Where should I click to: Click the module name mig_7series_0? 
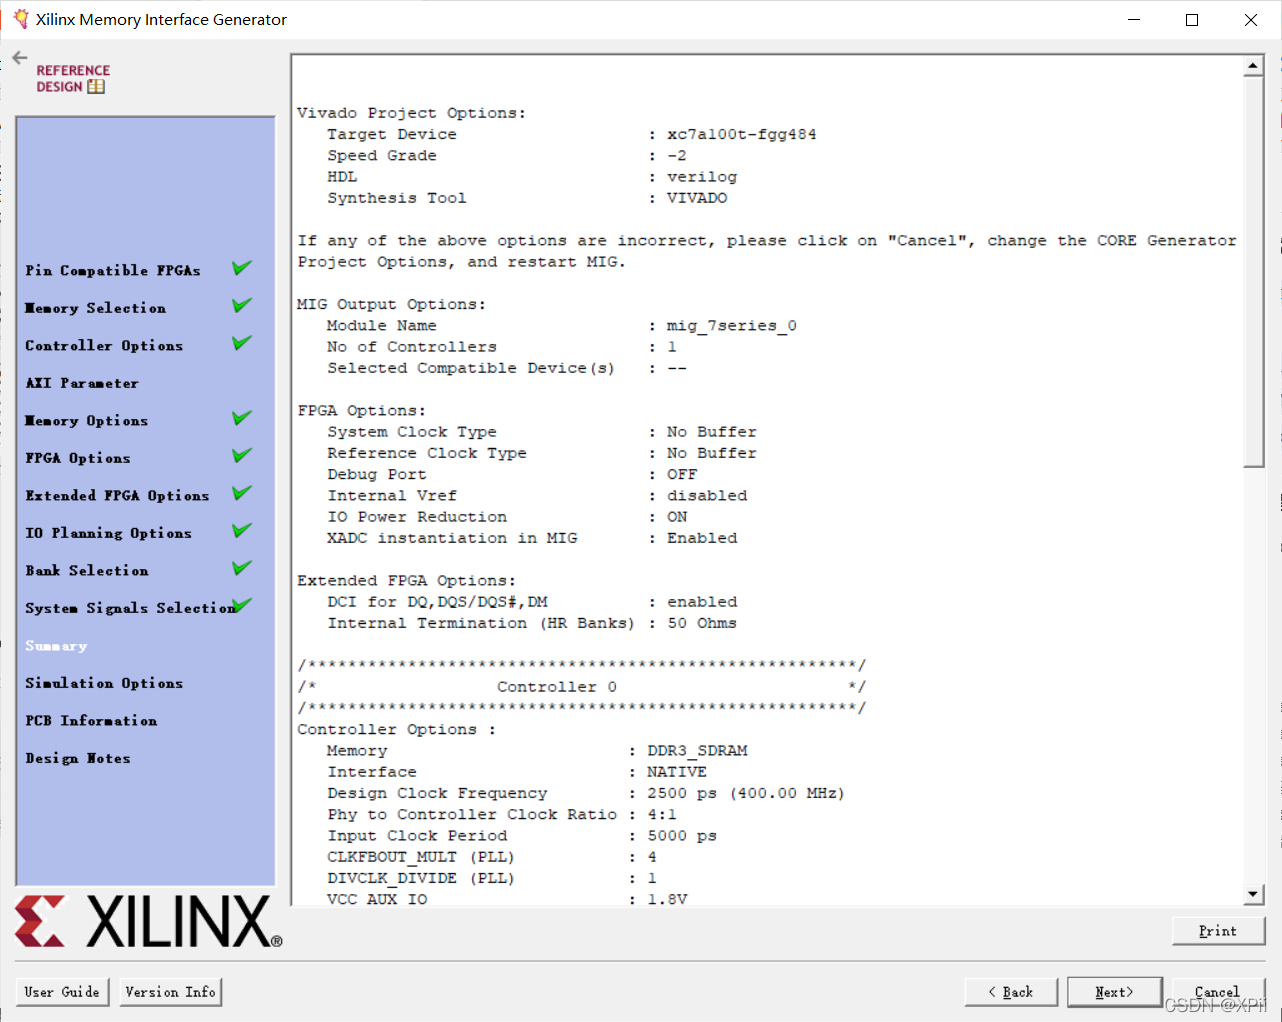732,326
